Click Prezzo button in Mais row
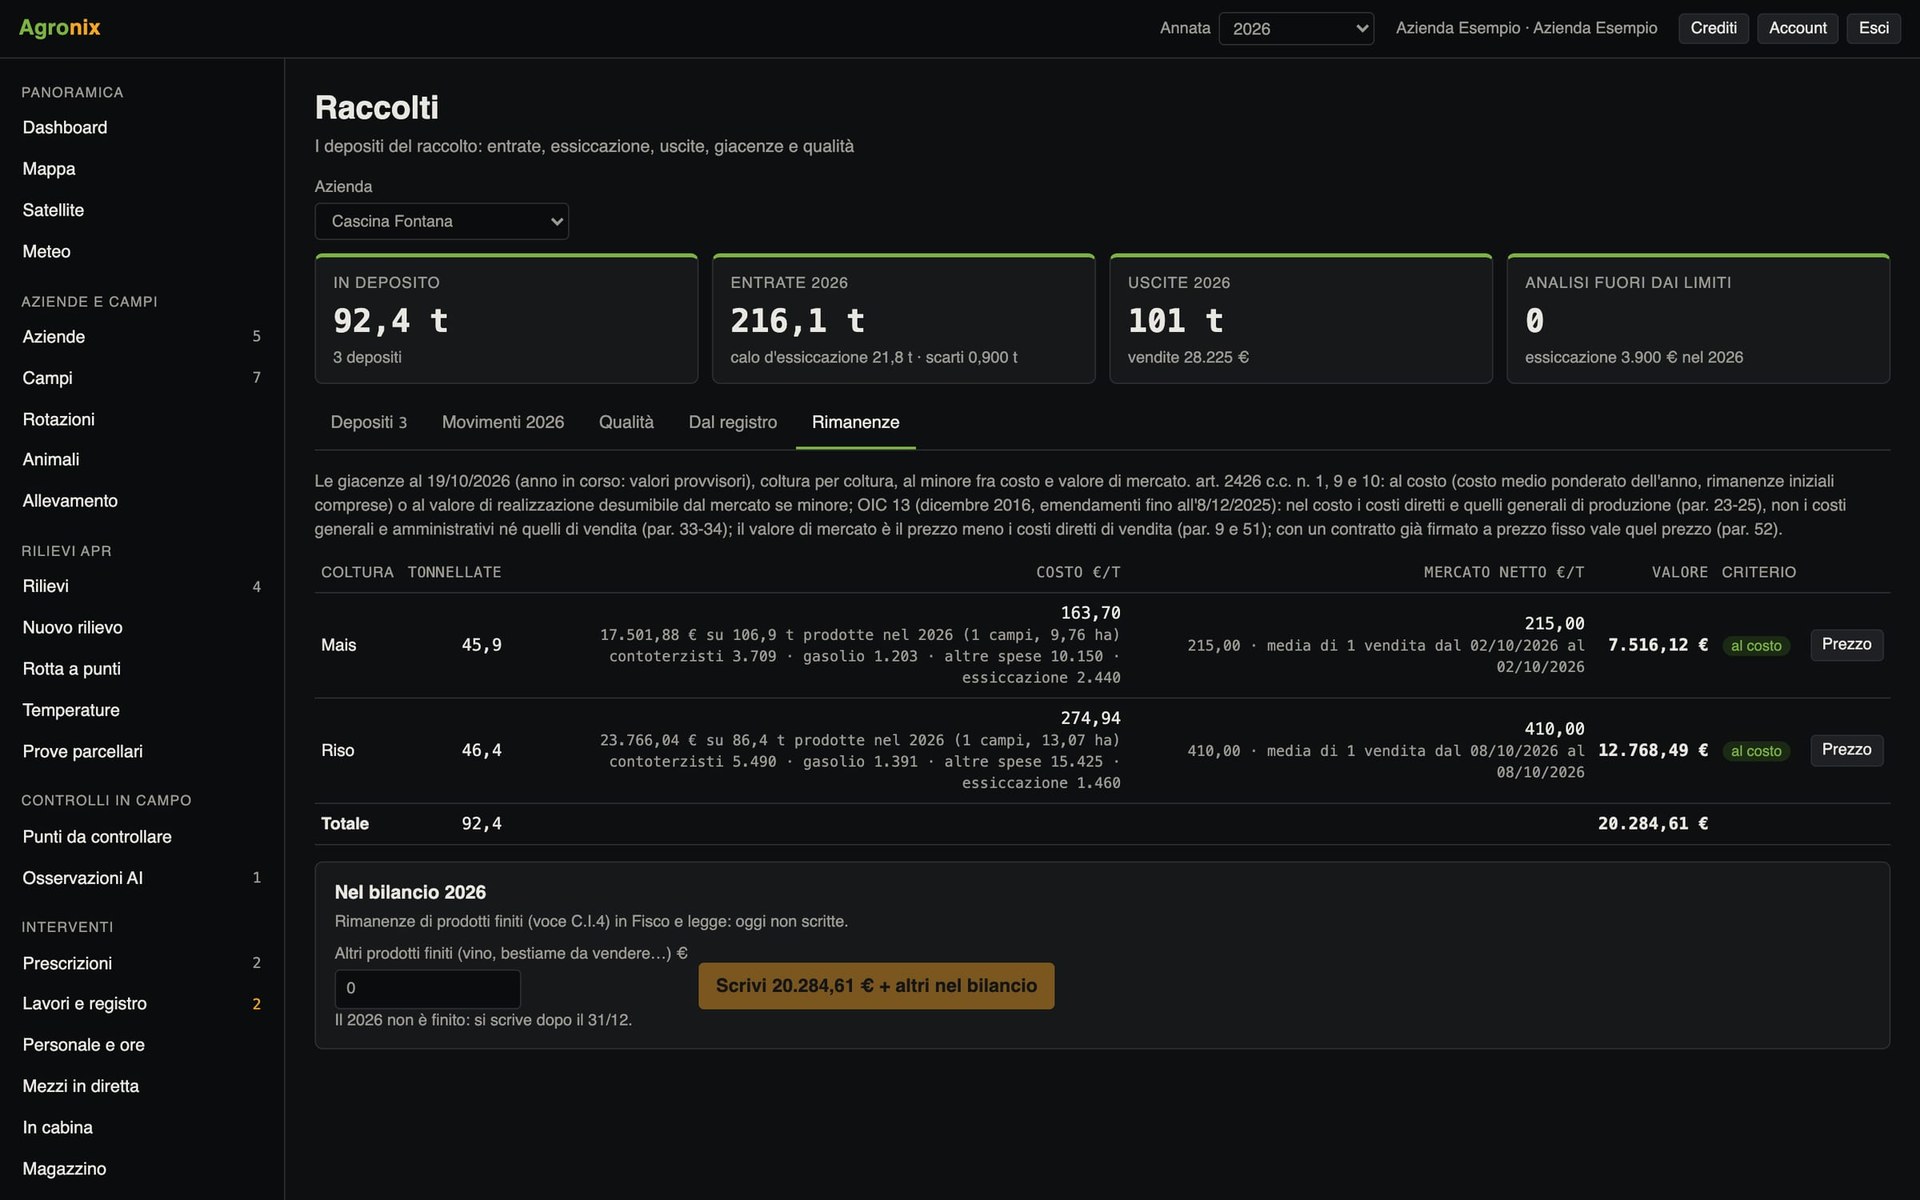This screenshot has height=1200, width=1920. 1846,645
